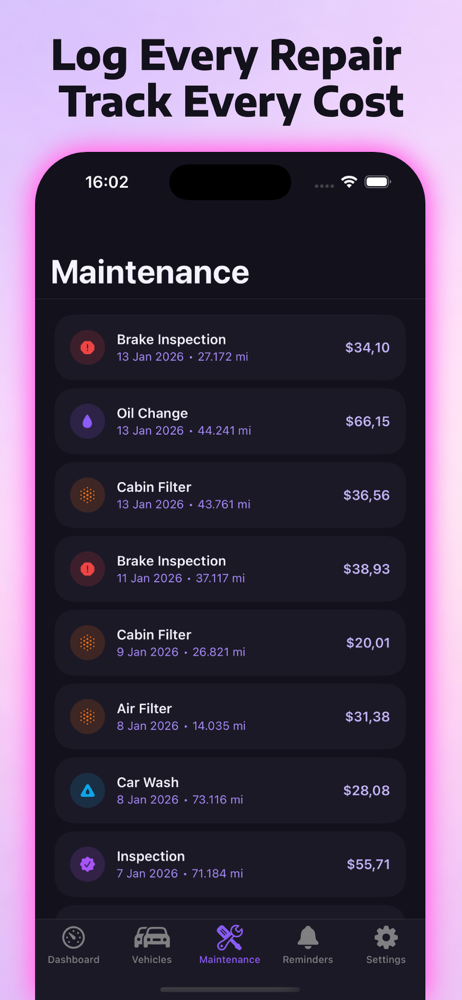
Task: Select the Maintenance tab
Action: click(230, 945)
